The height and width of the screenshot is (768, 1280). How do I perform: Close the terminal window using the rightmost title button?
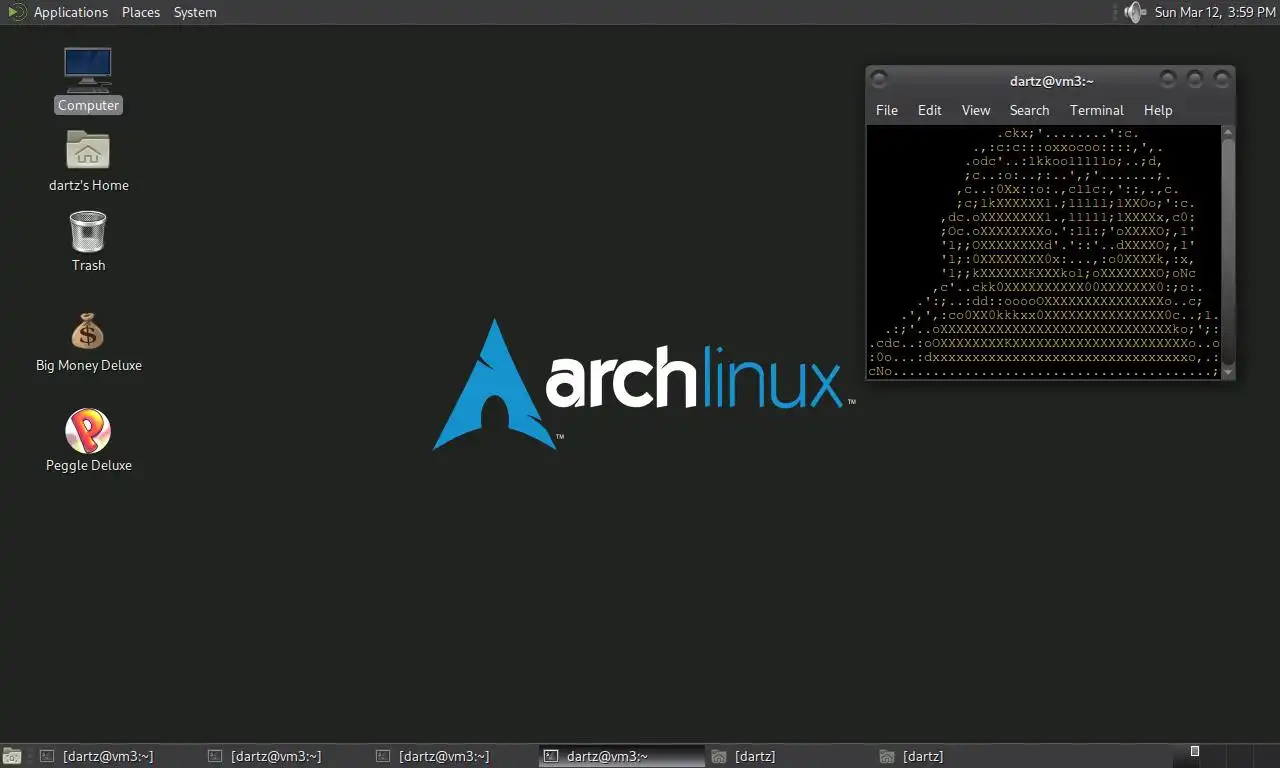click(x=1221, y=79)
